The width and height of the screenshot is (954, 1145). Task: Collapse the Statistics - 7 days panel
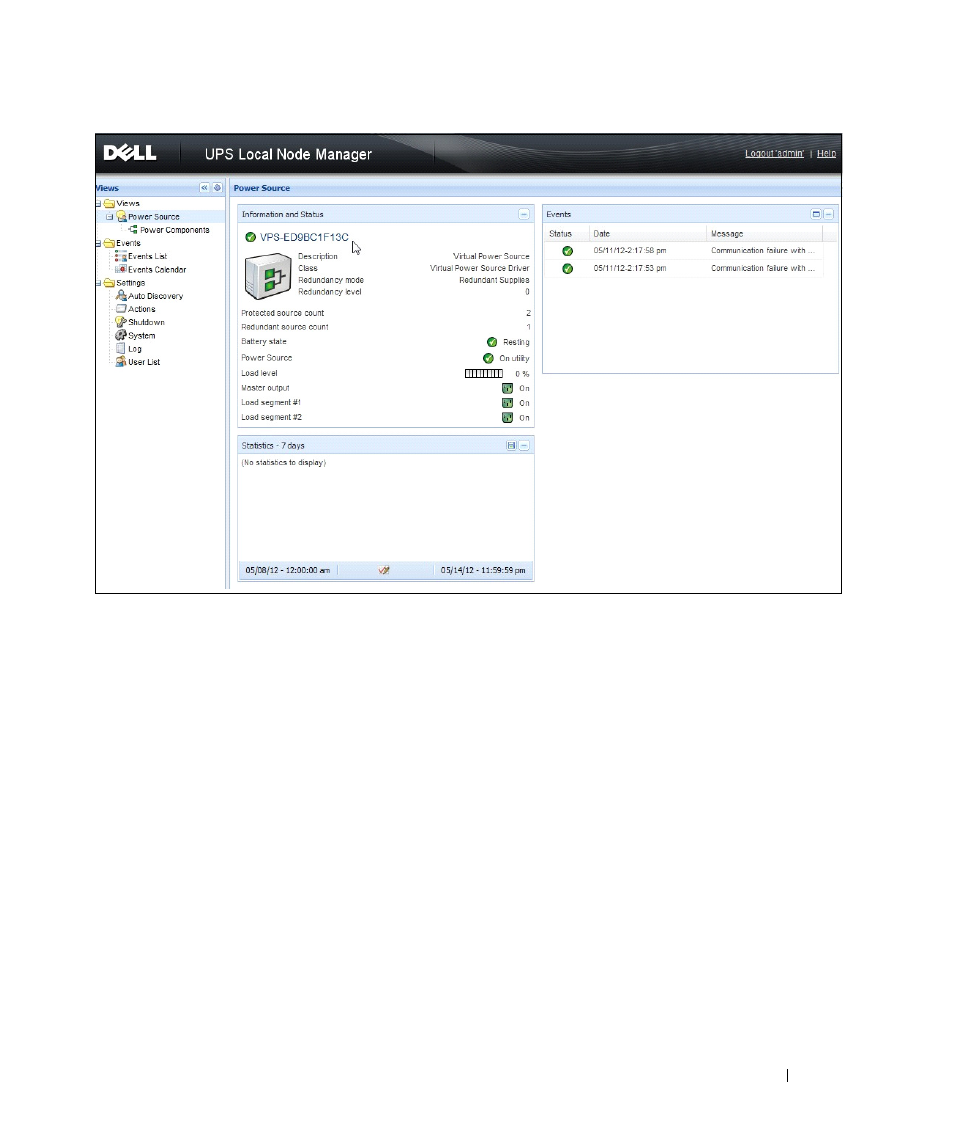(x=524, y=445)
